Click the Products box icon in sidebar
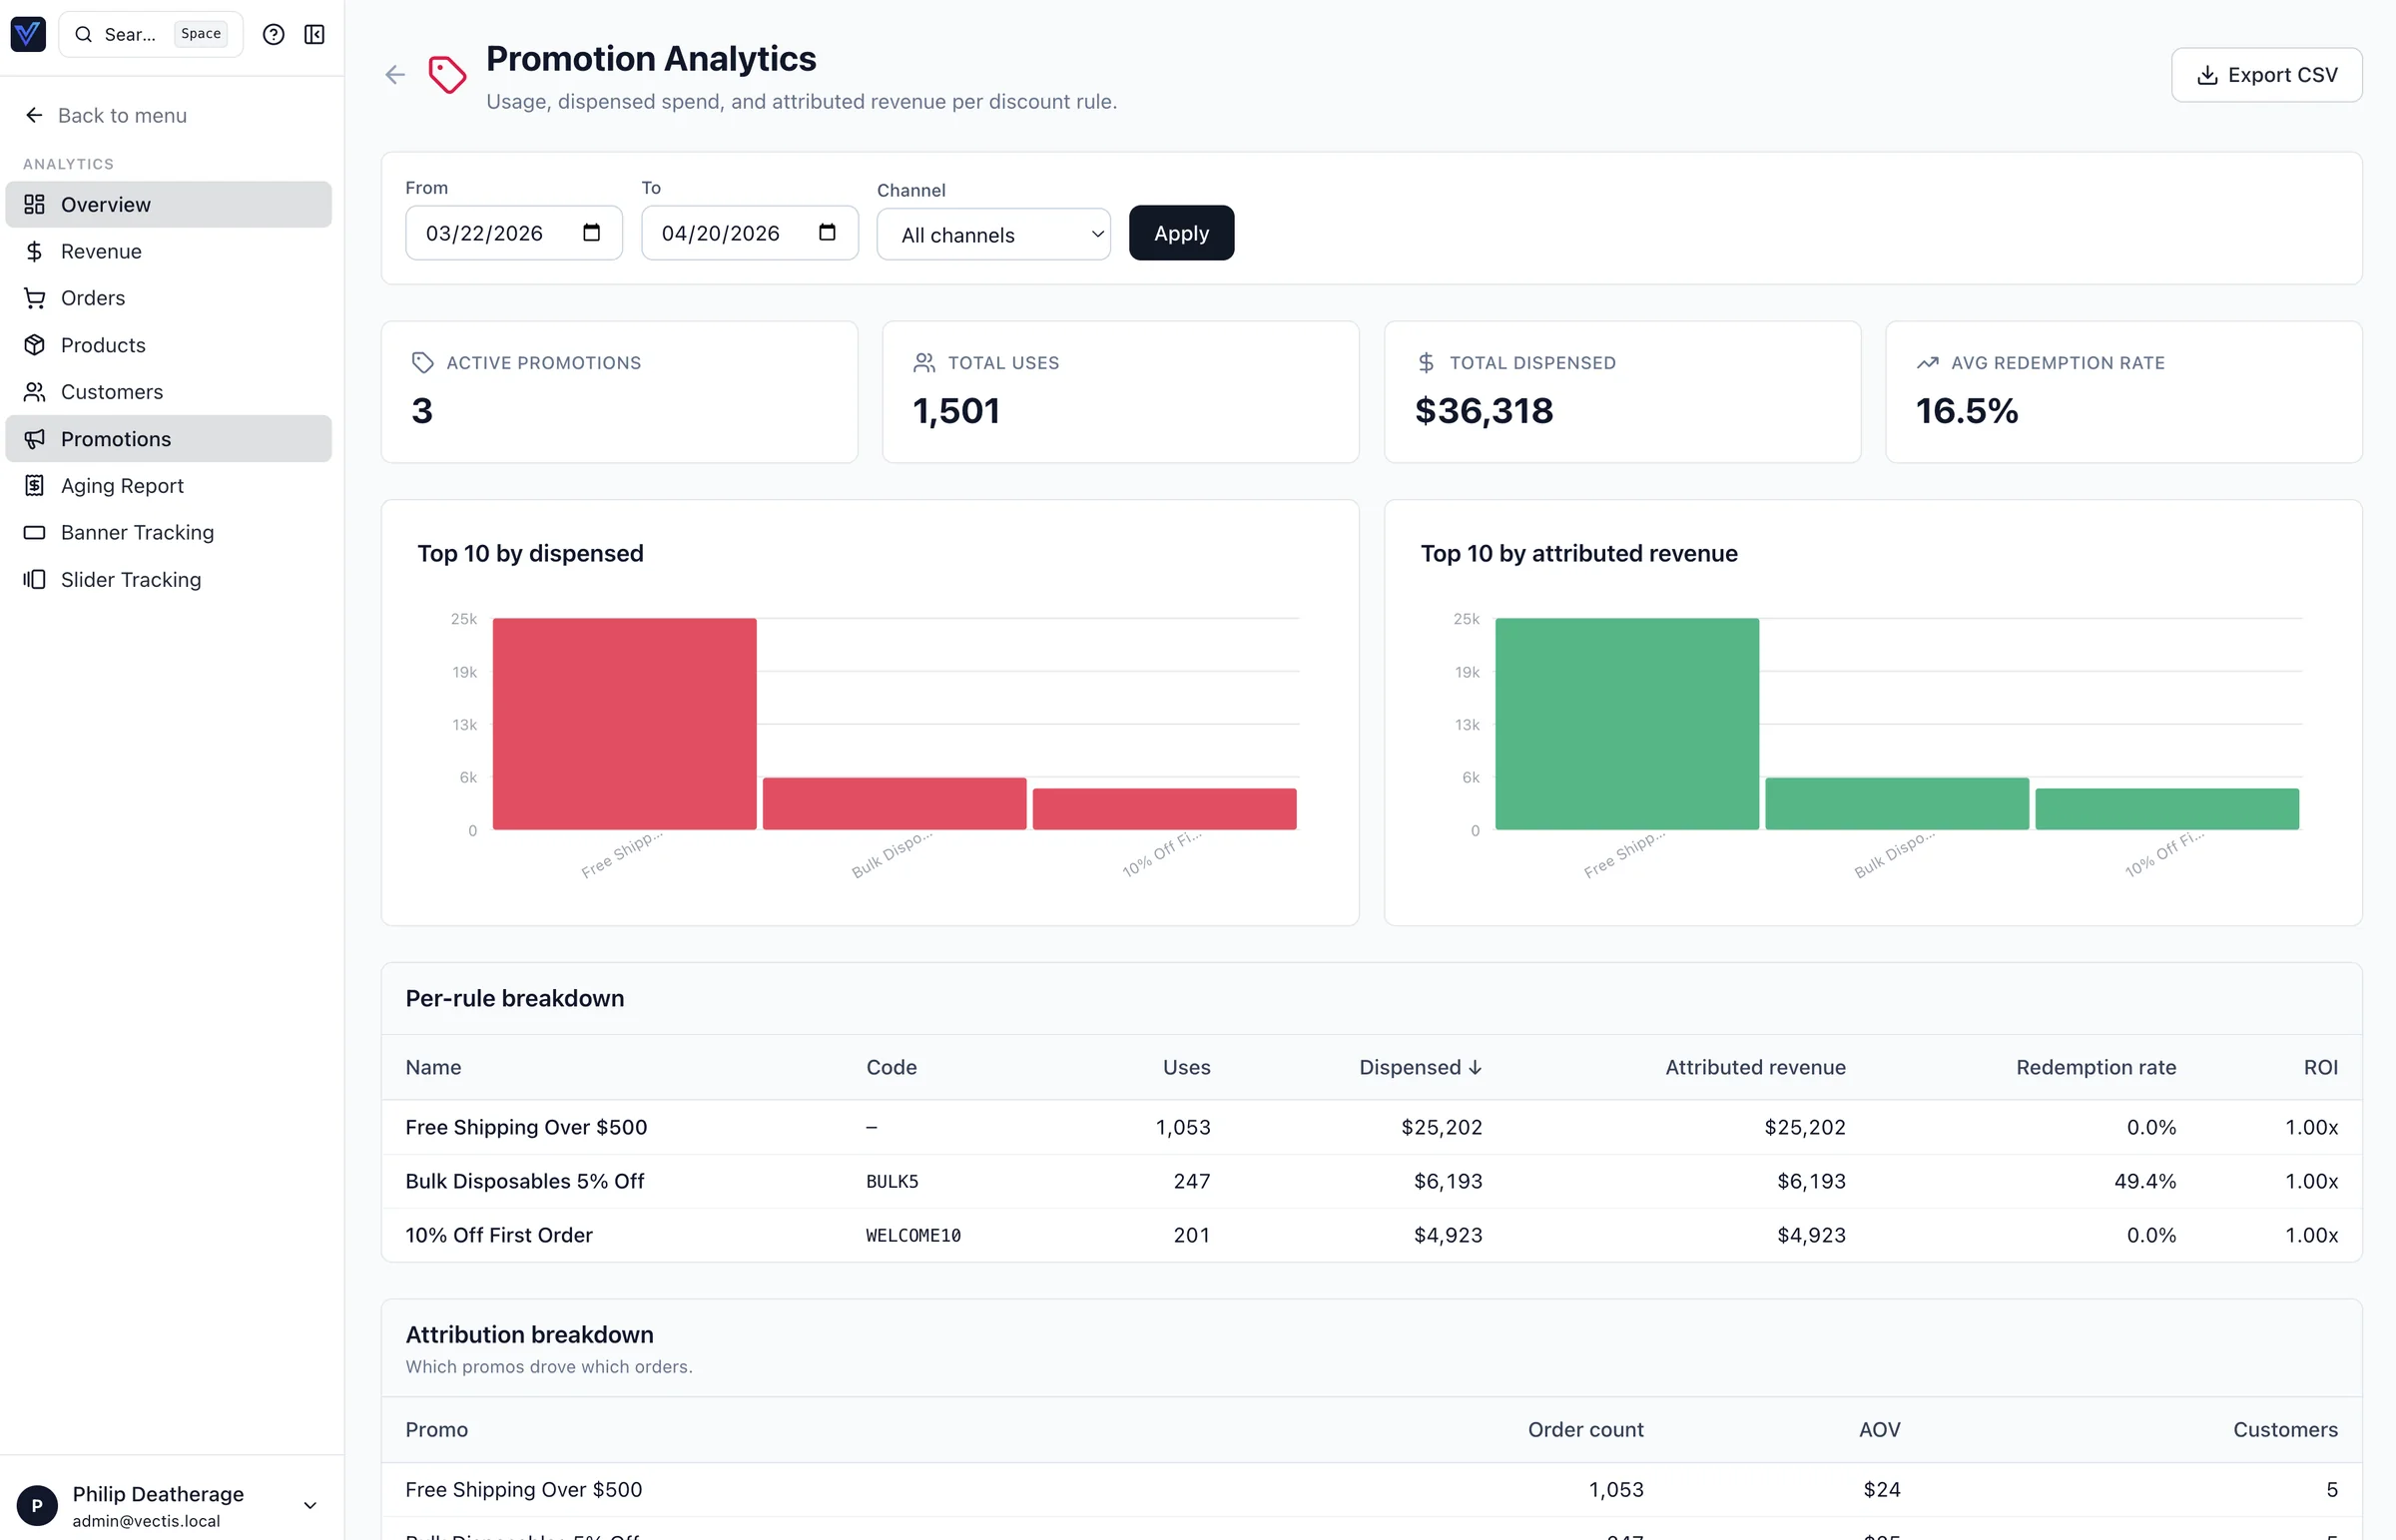2396x1540 pixels. (34, 344)
